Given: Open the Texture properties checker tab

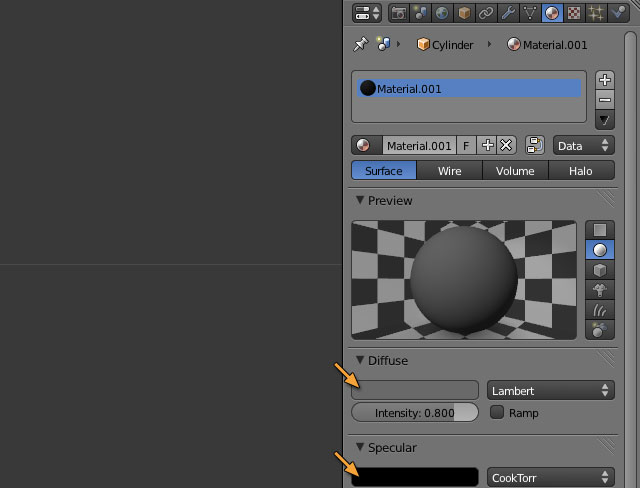Looking at the screenshot, I should [x=574, y=13].
